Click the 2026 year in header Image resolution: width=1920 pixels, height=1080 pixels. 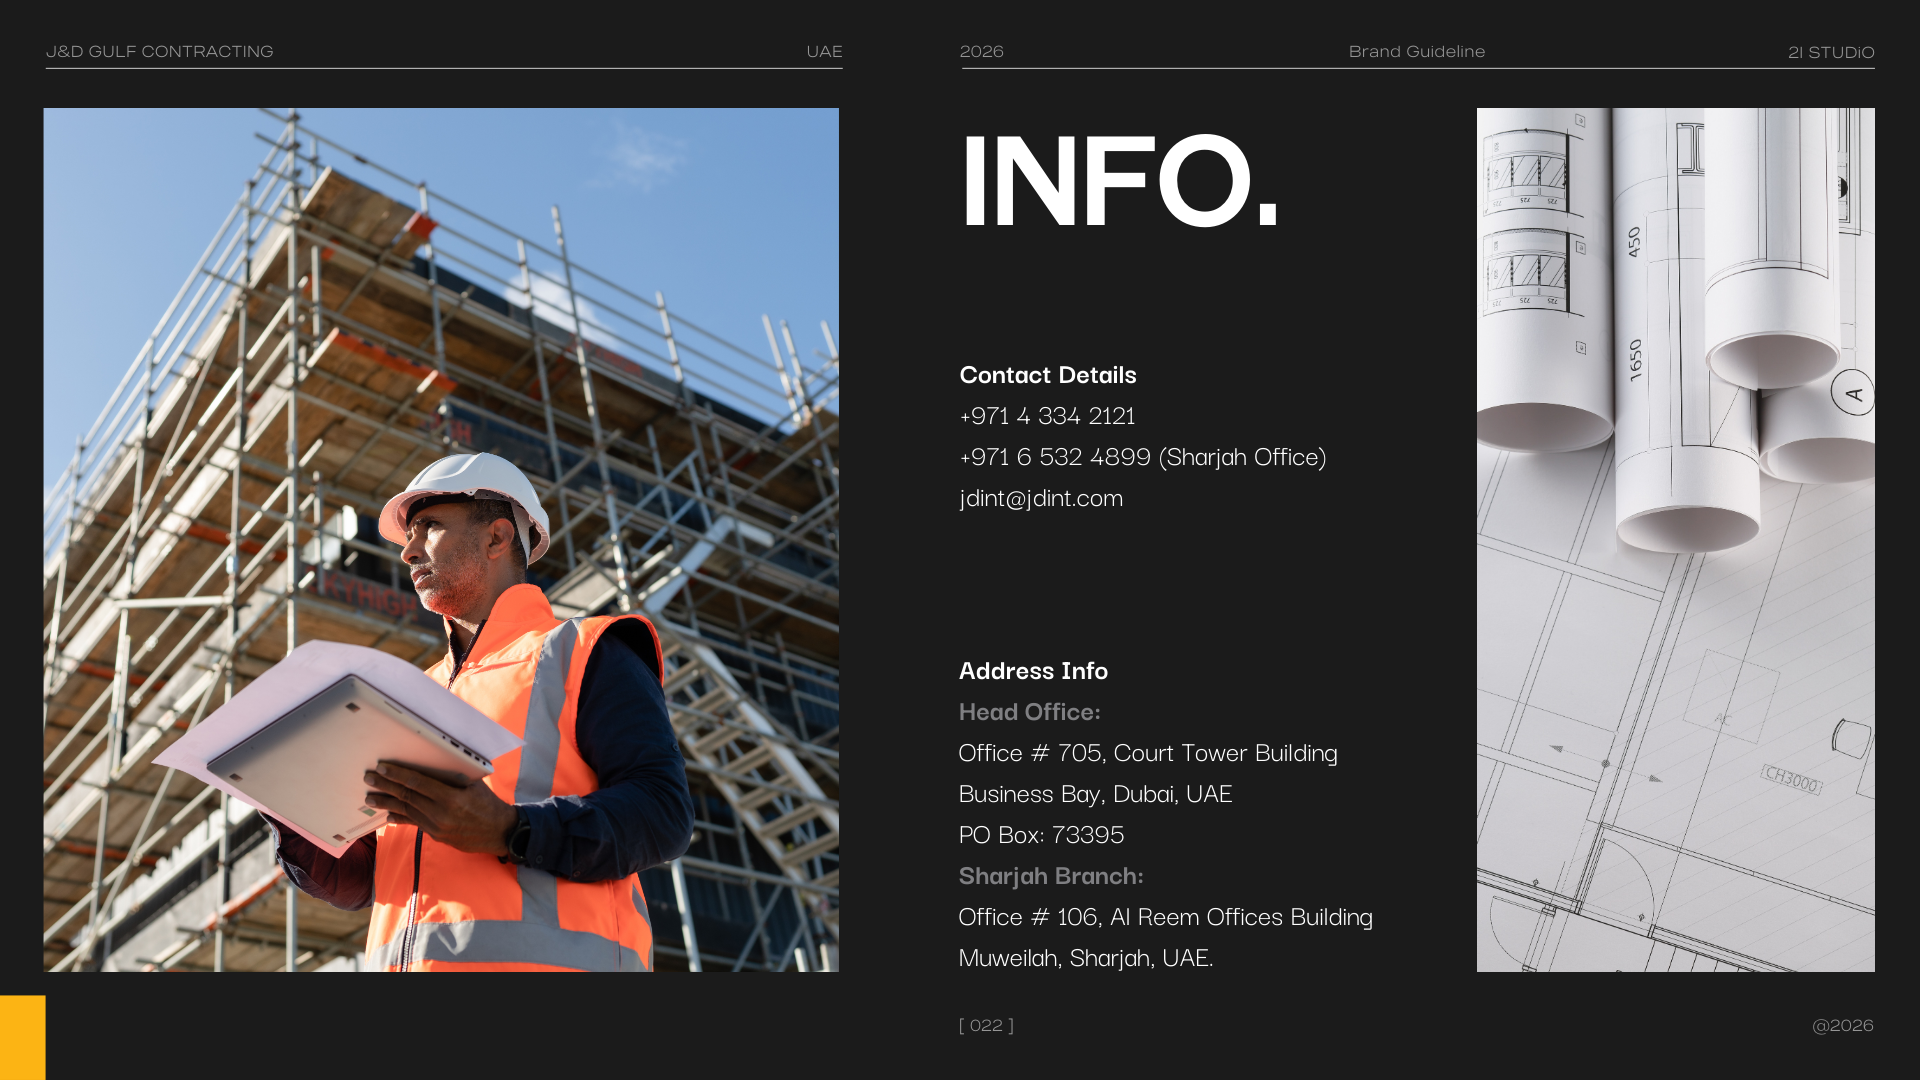[x=981, y=51]
